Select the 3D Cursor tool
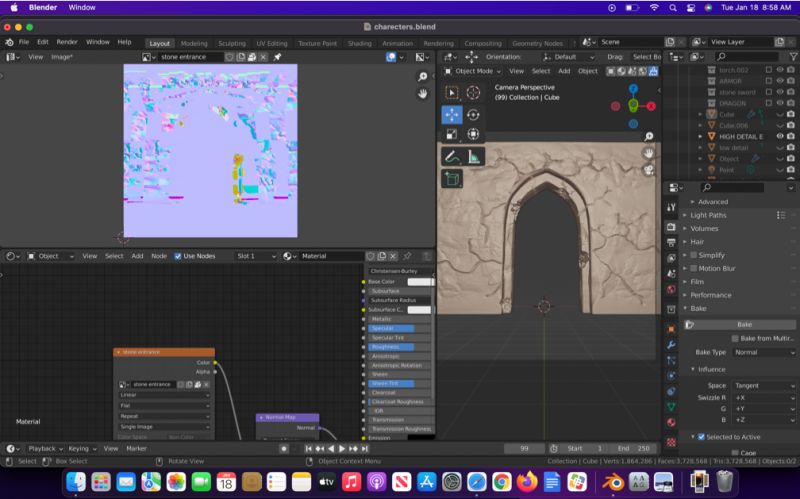 (x=473, y=92)
